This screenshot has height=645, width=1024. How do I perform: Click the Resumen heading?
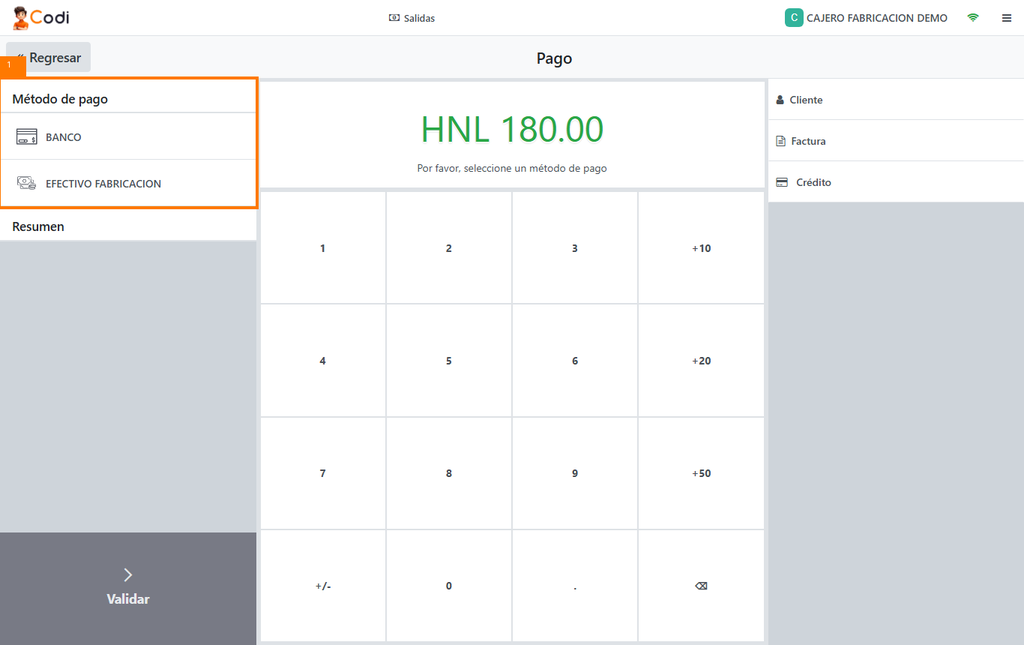(x=38, y=227)
